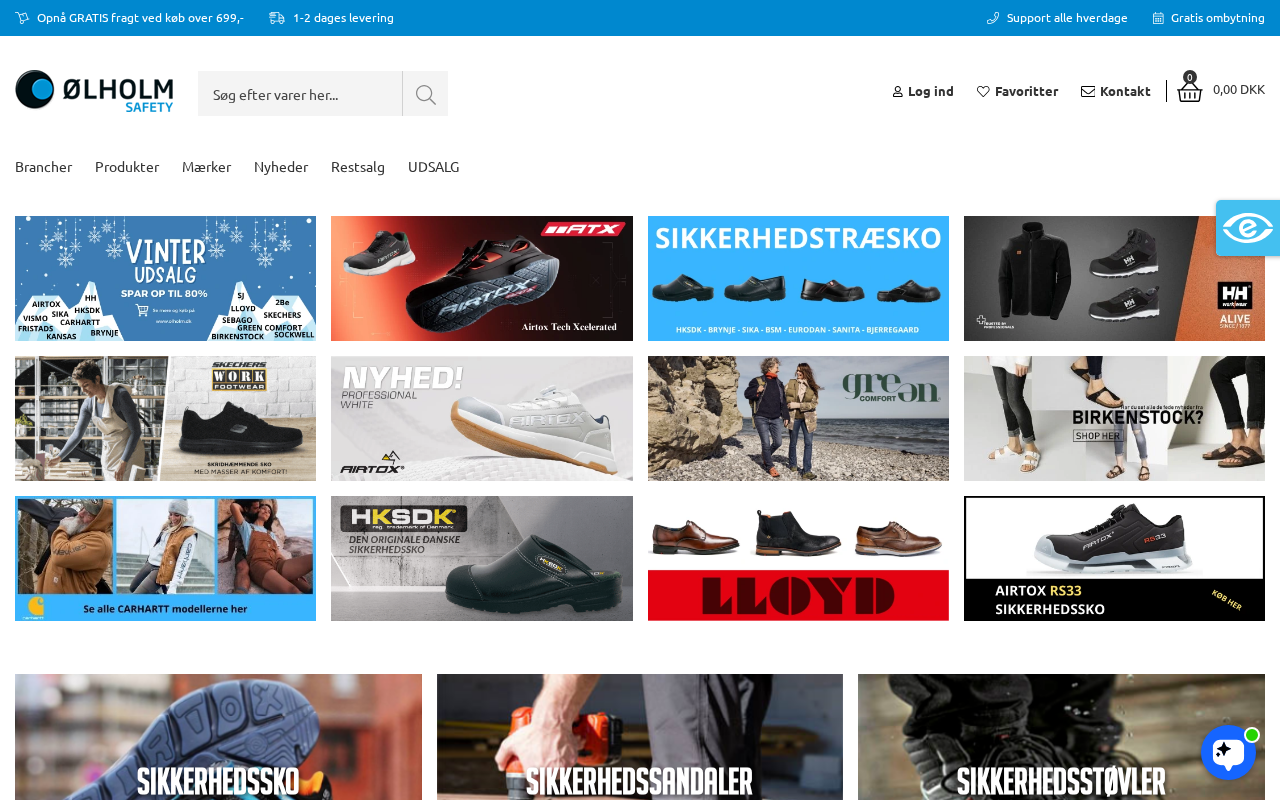Open the Restsalg page
The width and height of the screenshot is (1280, 800).
tap(358, 167)
